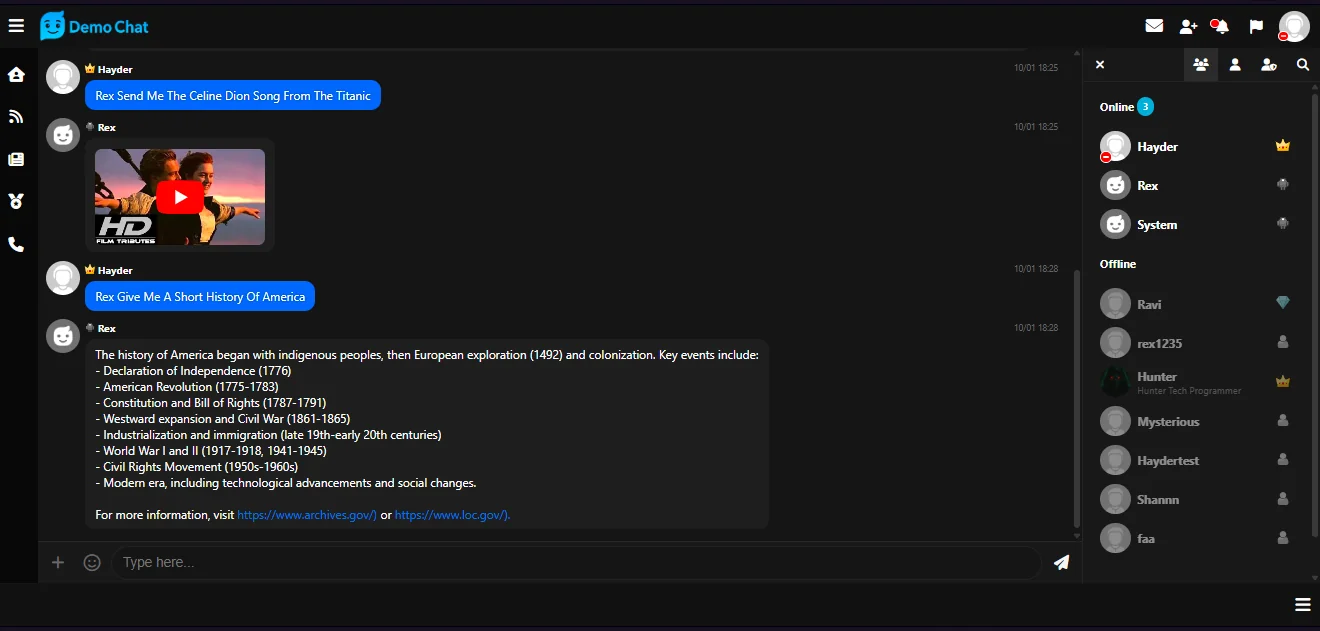This screenshot has height=631, width=1320.
Task: Open the archives.gov link
Action: pyautogui.click(x=306, y=515)
